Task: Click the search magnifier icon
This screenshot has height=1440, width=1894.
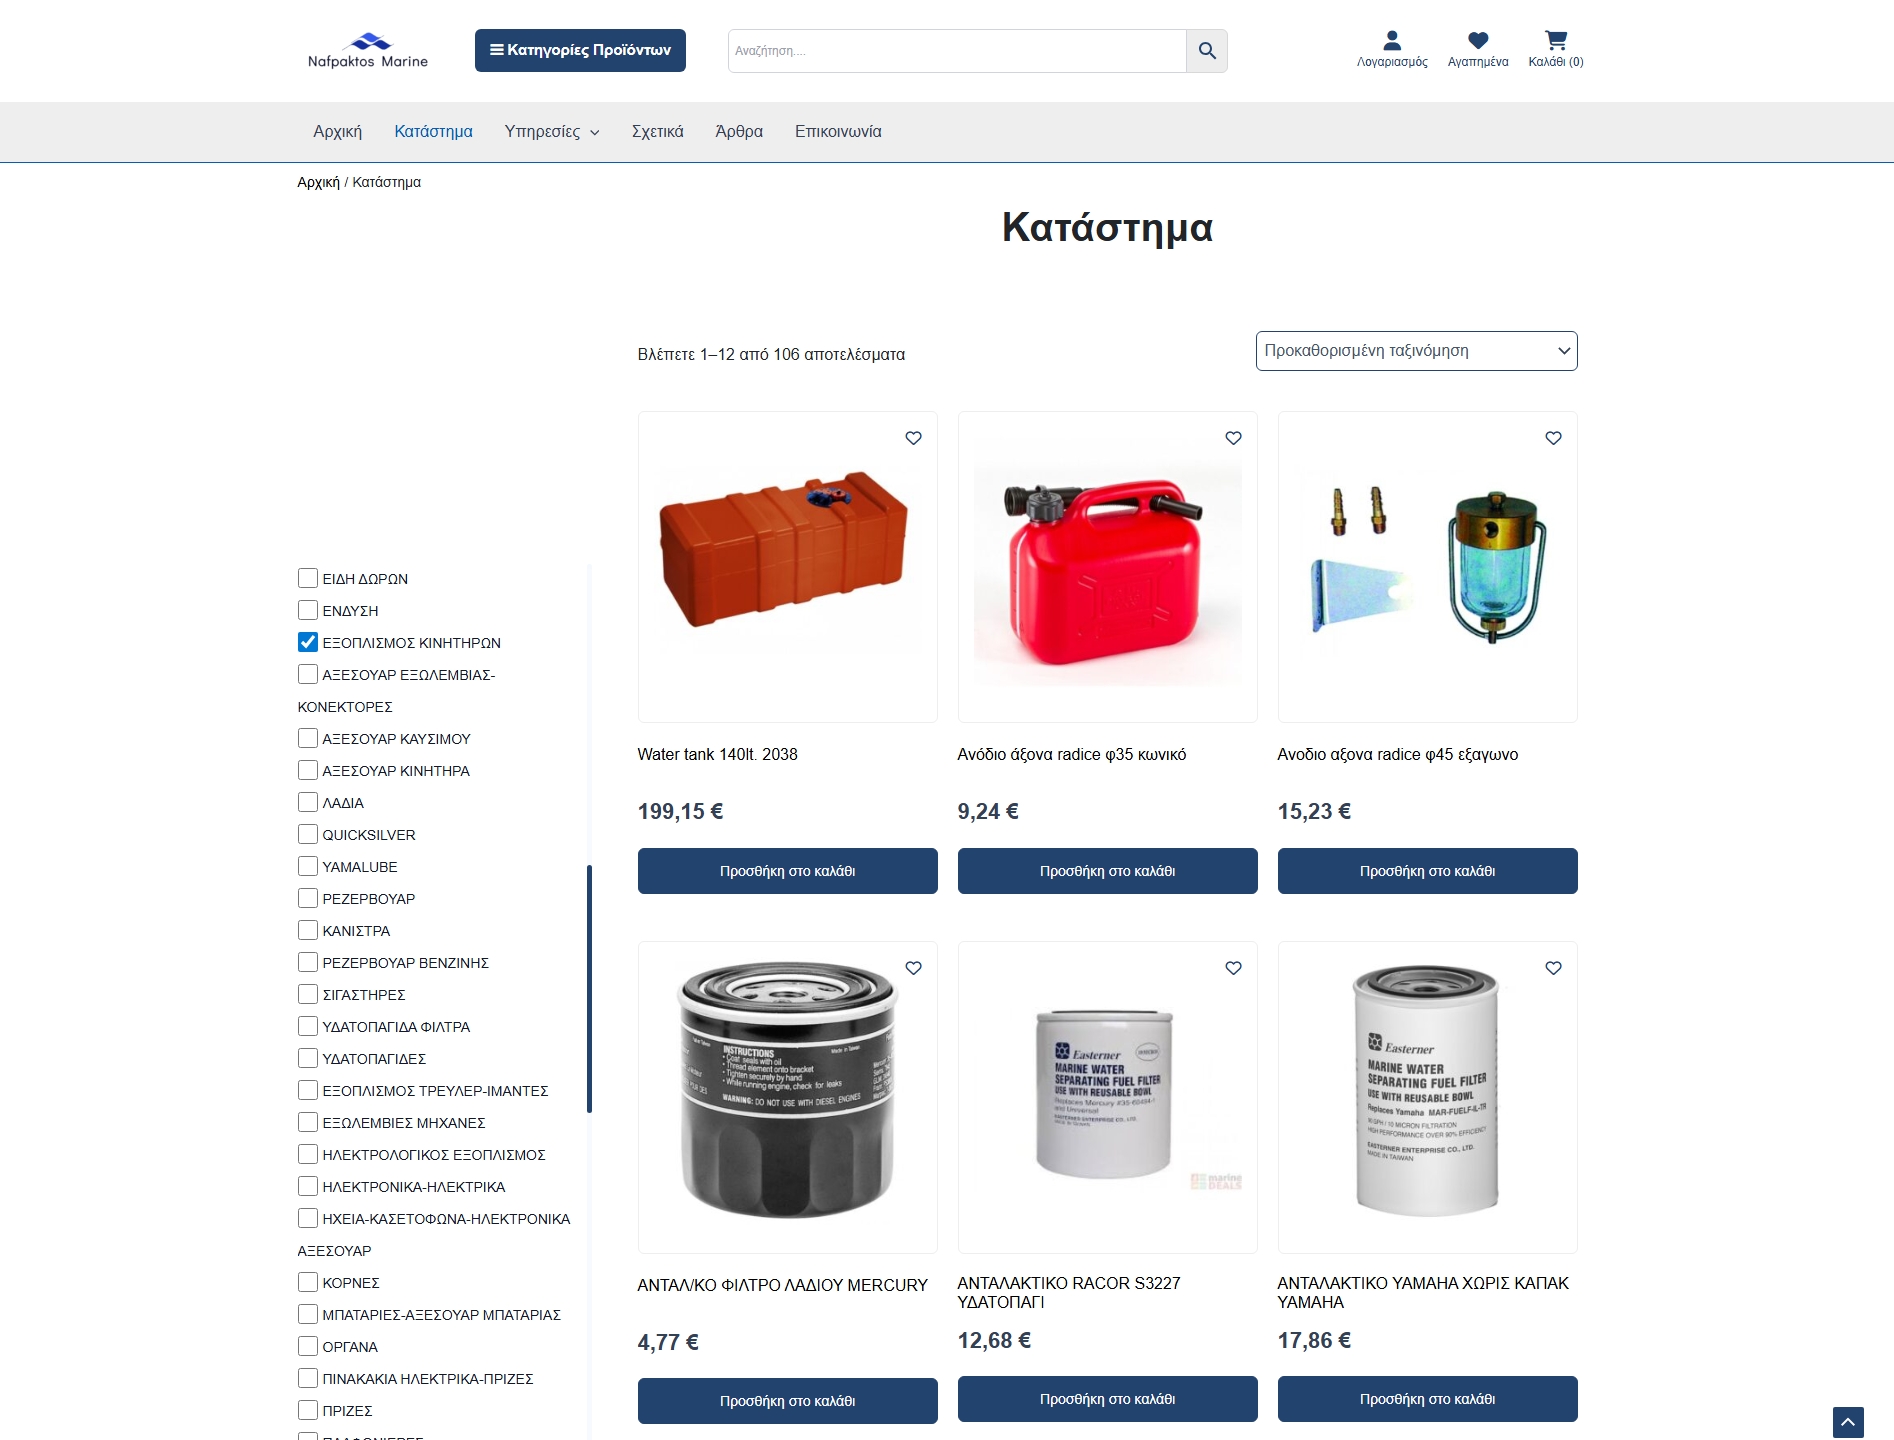Action: pyautogui.click(x=1207, y=51)
